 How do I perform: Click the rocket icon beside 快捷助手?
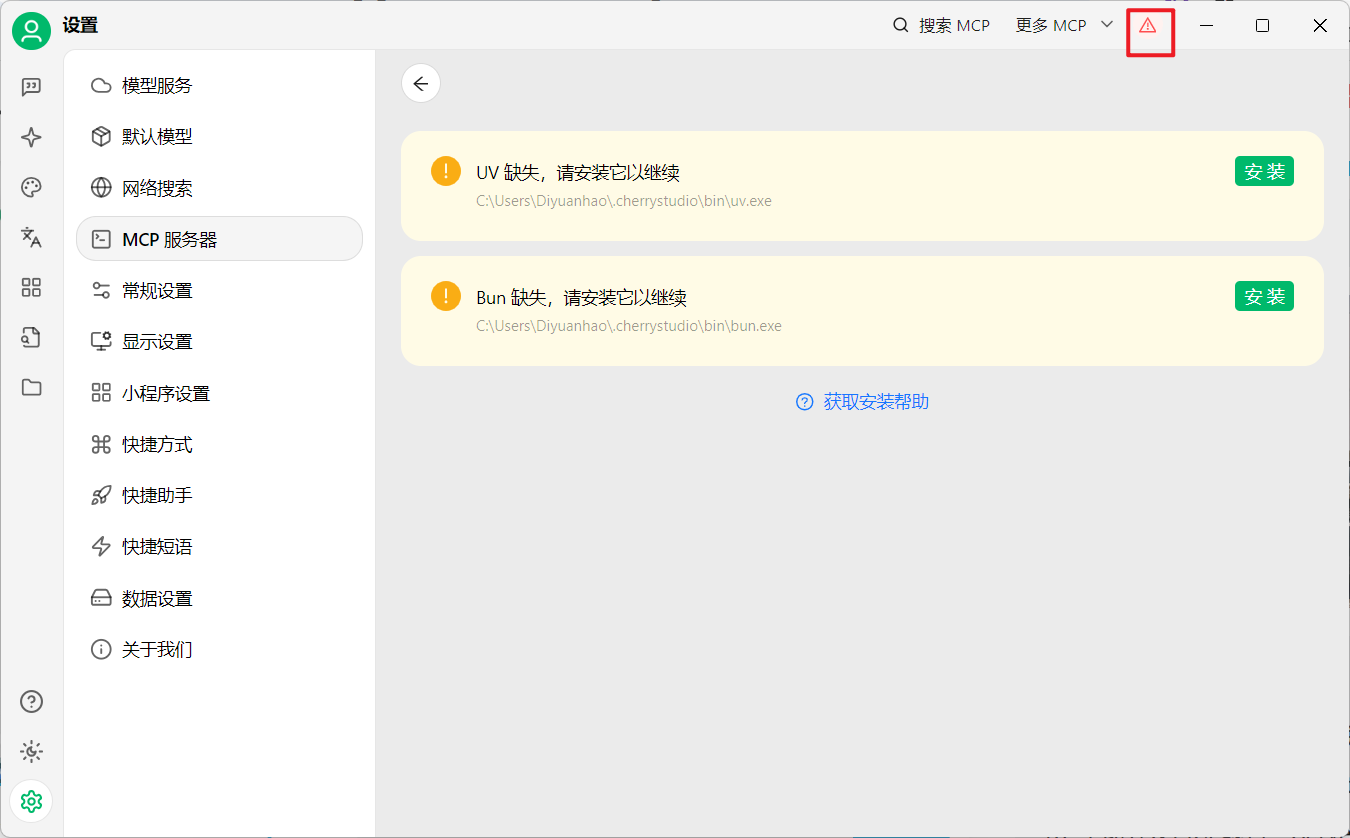[x=101, y=495]
